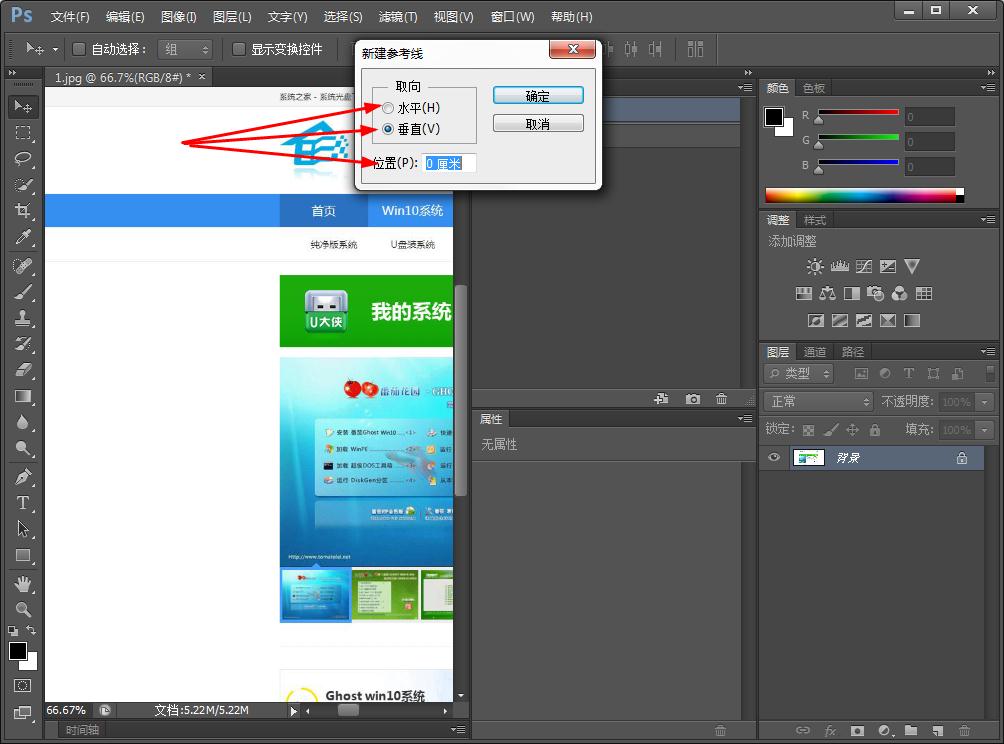Select the 垂直(V) orientation radio button
Viewport: 1004px width, 744px height.
(x=387, y=128)
